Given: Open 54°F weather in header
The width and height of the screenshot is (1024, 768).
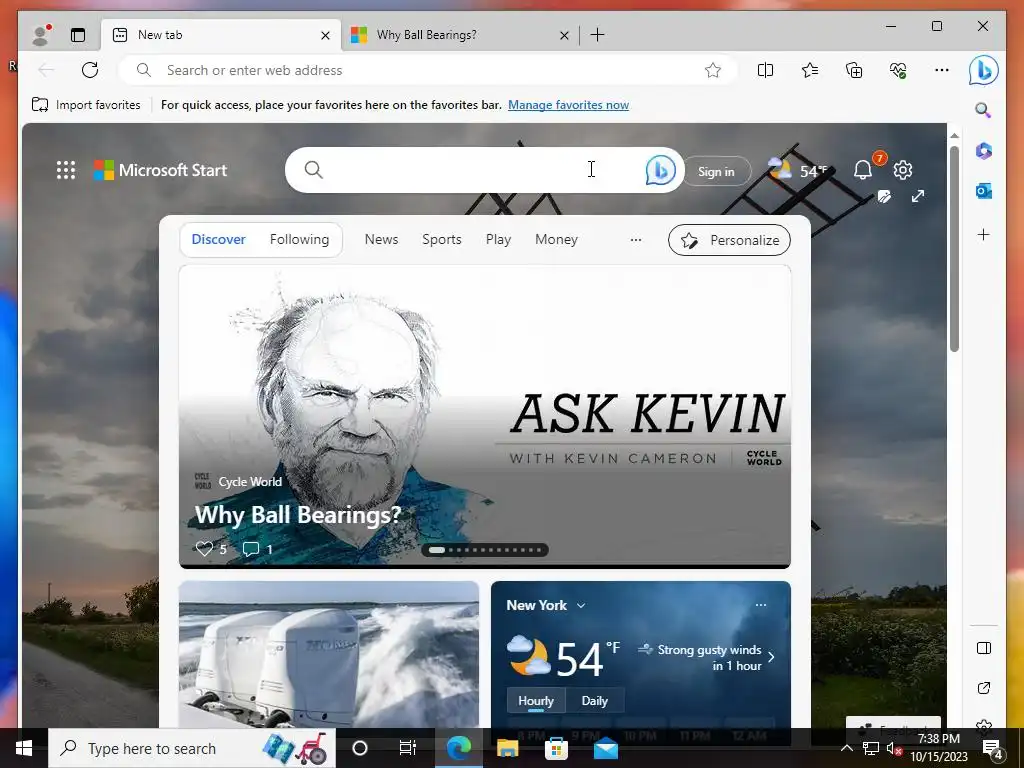Looking at the screenshot, I should (x=798, y=170).
